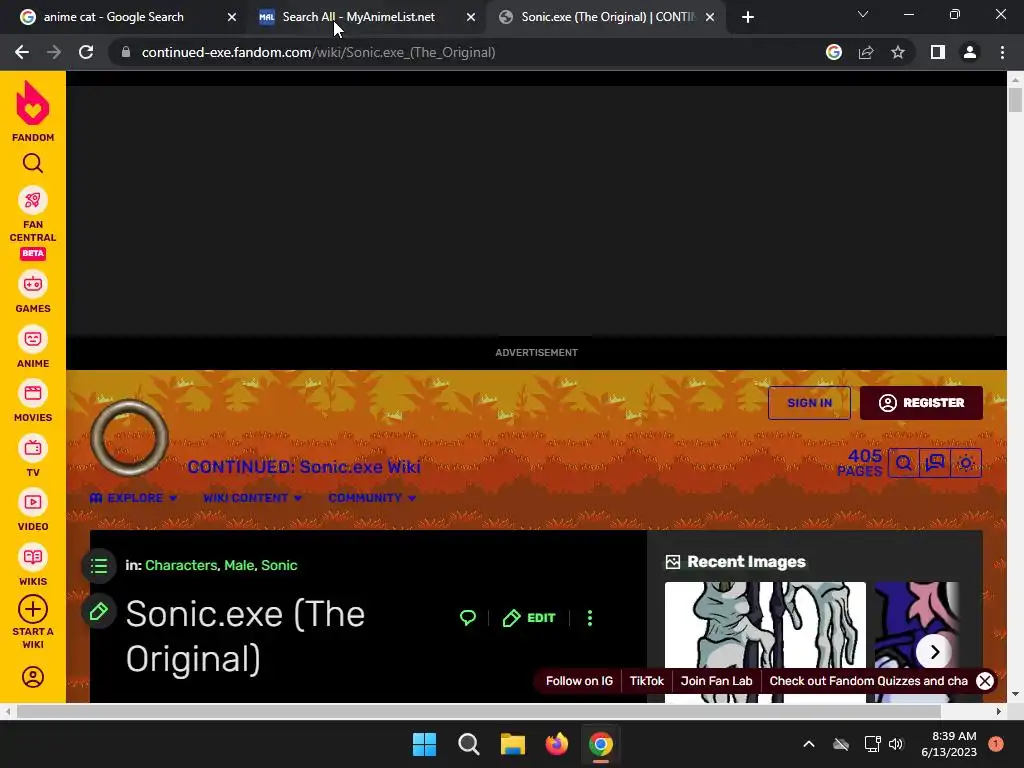Open the tab search chevron dropdown

click(x=863, y=14)
